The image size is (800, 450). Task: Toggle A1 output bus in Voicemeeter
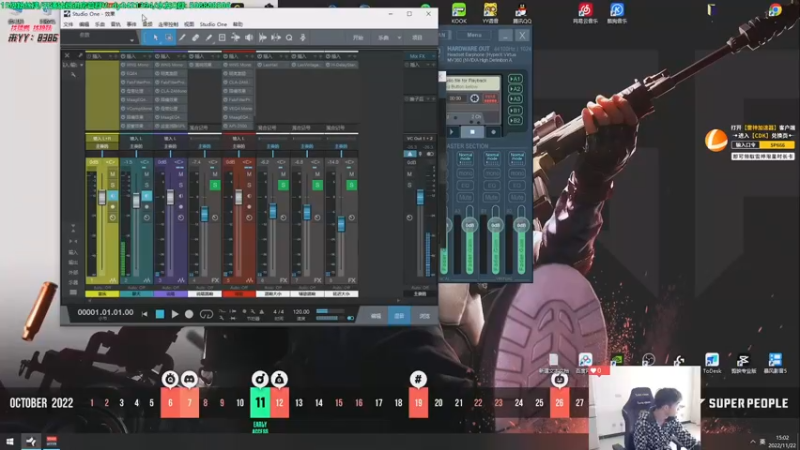(x=515, y=79)
